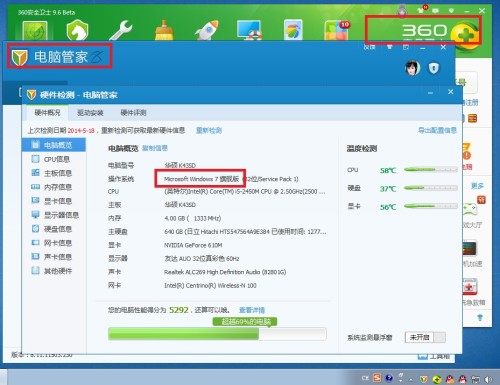Switch to 硬件评测 tab
Image resolution: width=500 pixels, height=385 pixels.
(x=133, y=113)
